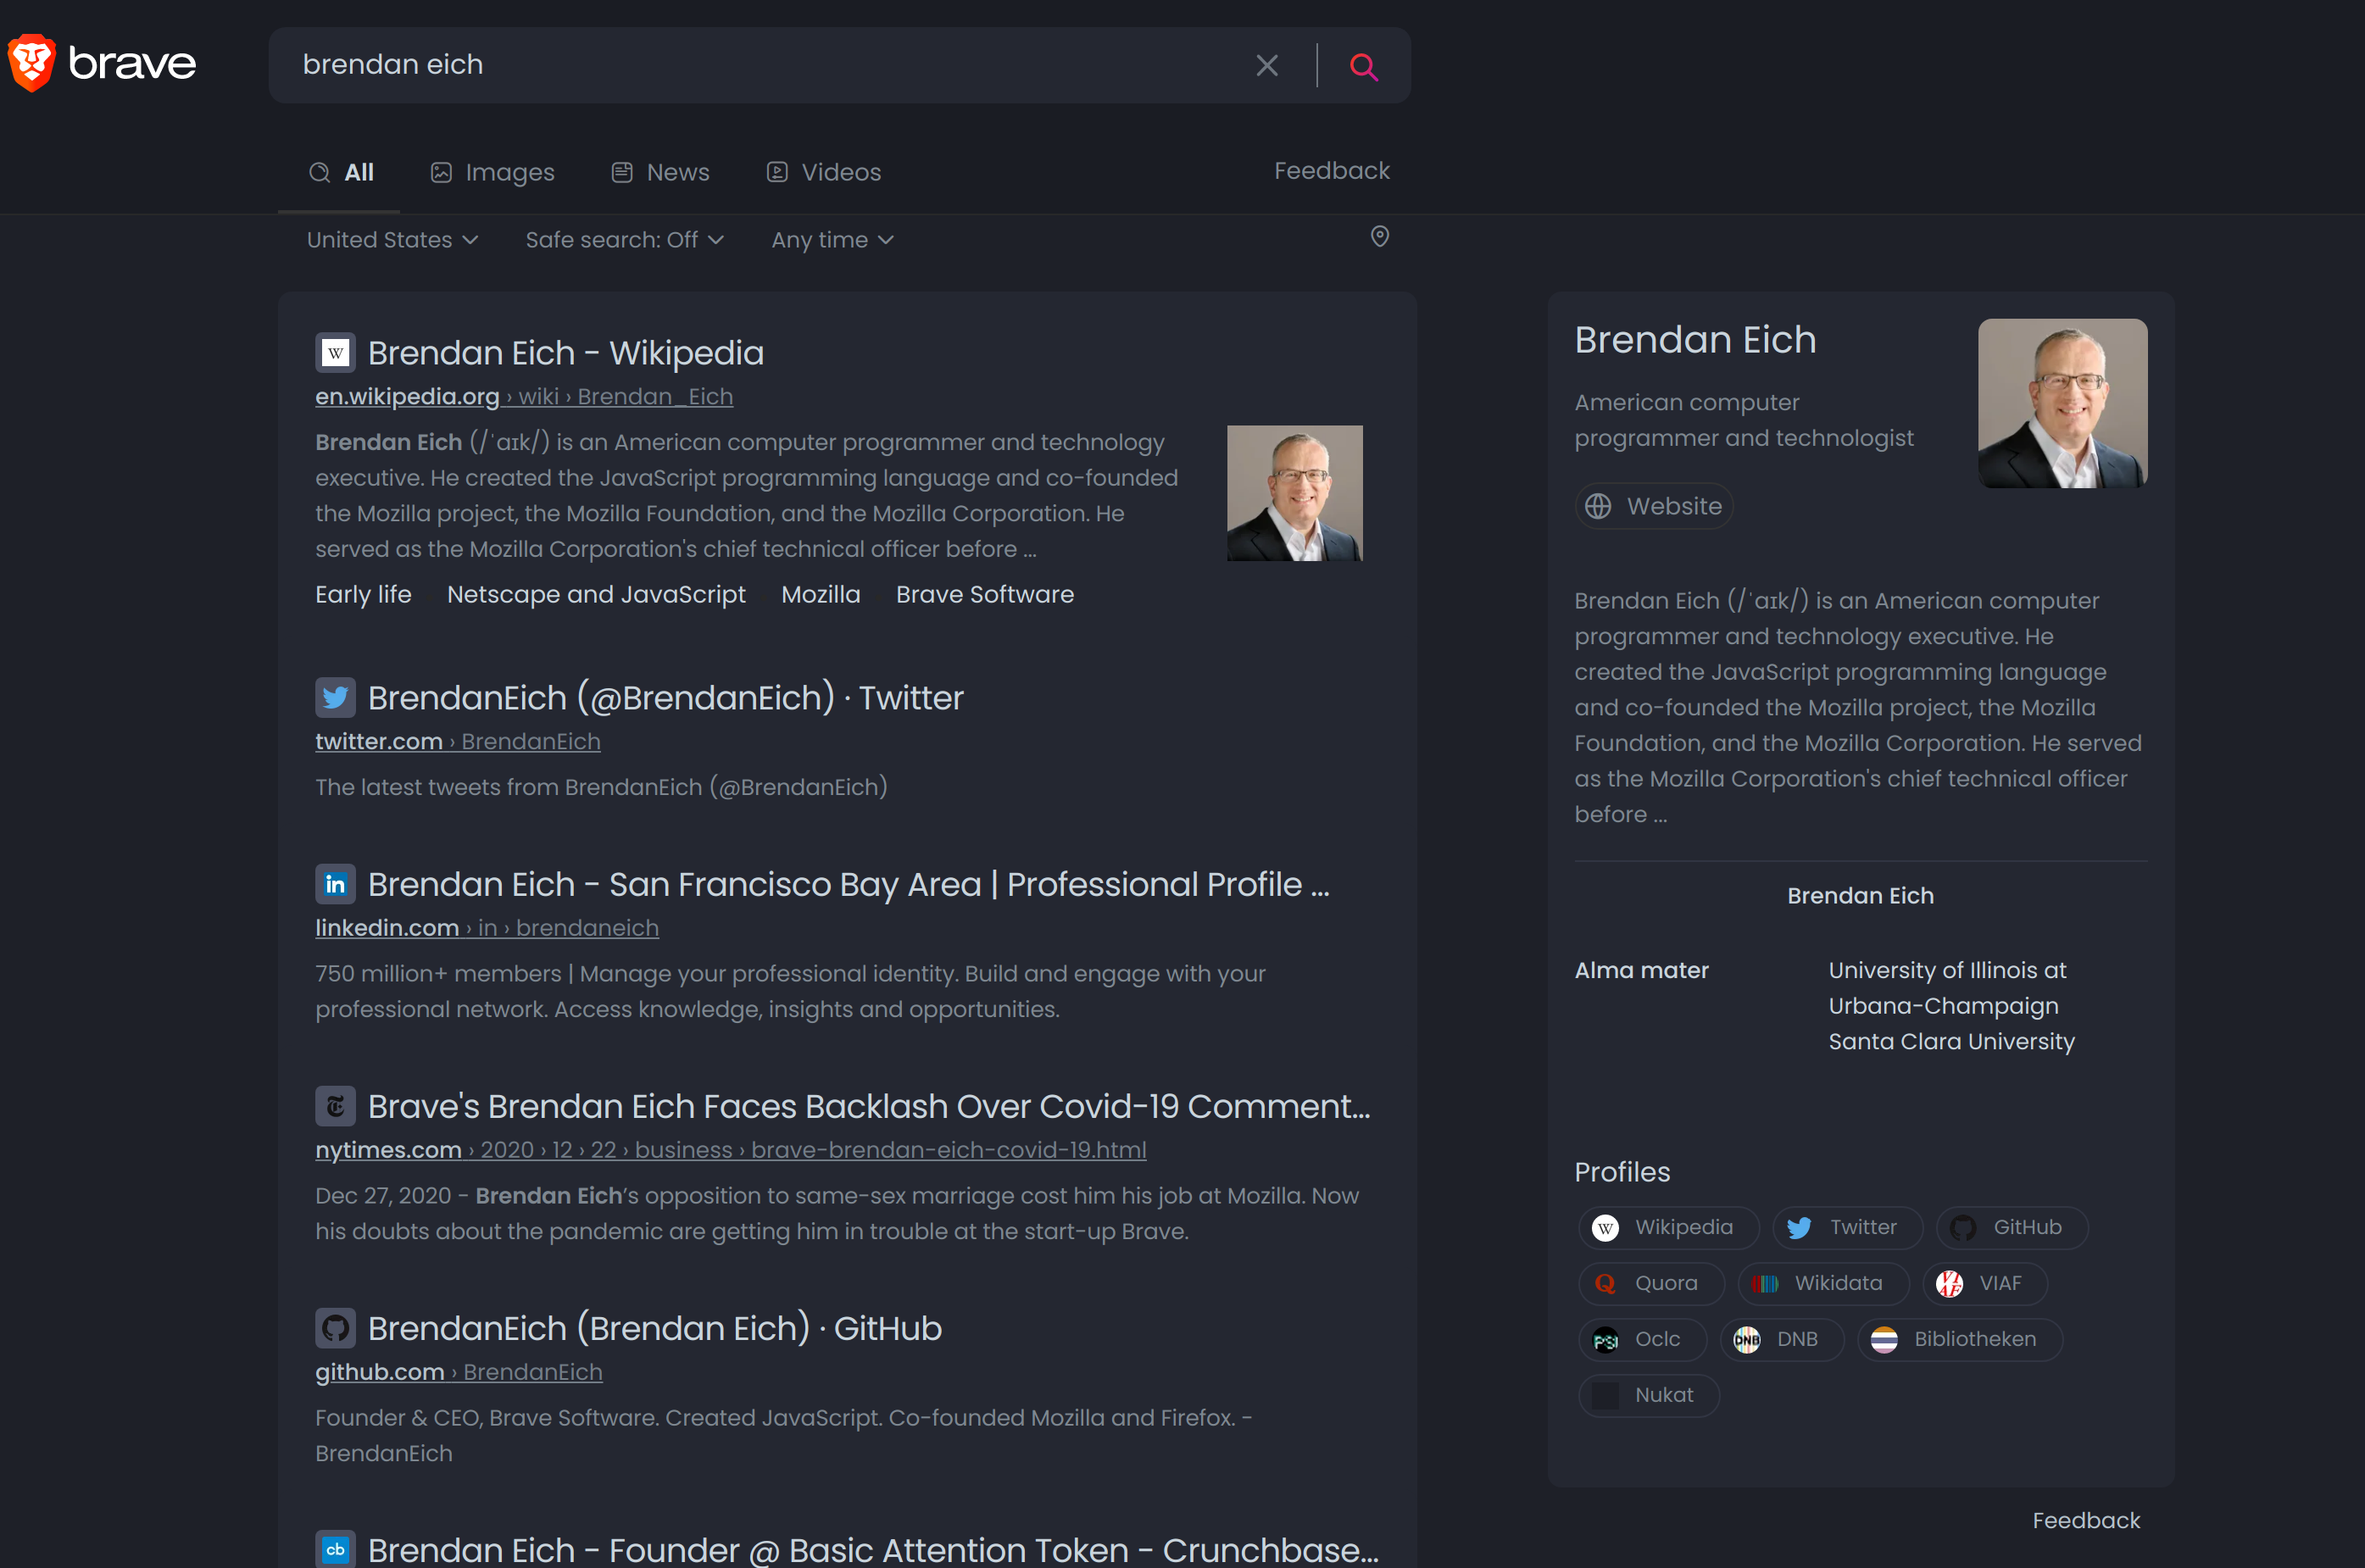Click the GitHub favicon in results
Viewport: 2365px width, 1568px height.
click(335, 1329)
